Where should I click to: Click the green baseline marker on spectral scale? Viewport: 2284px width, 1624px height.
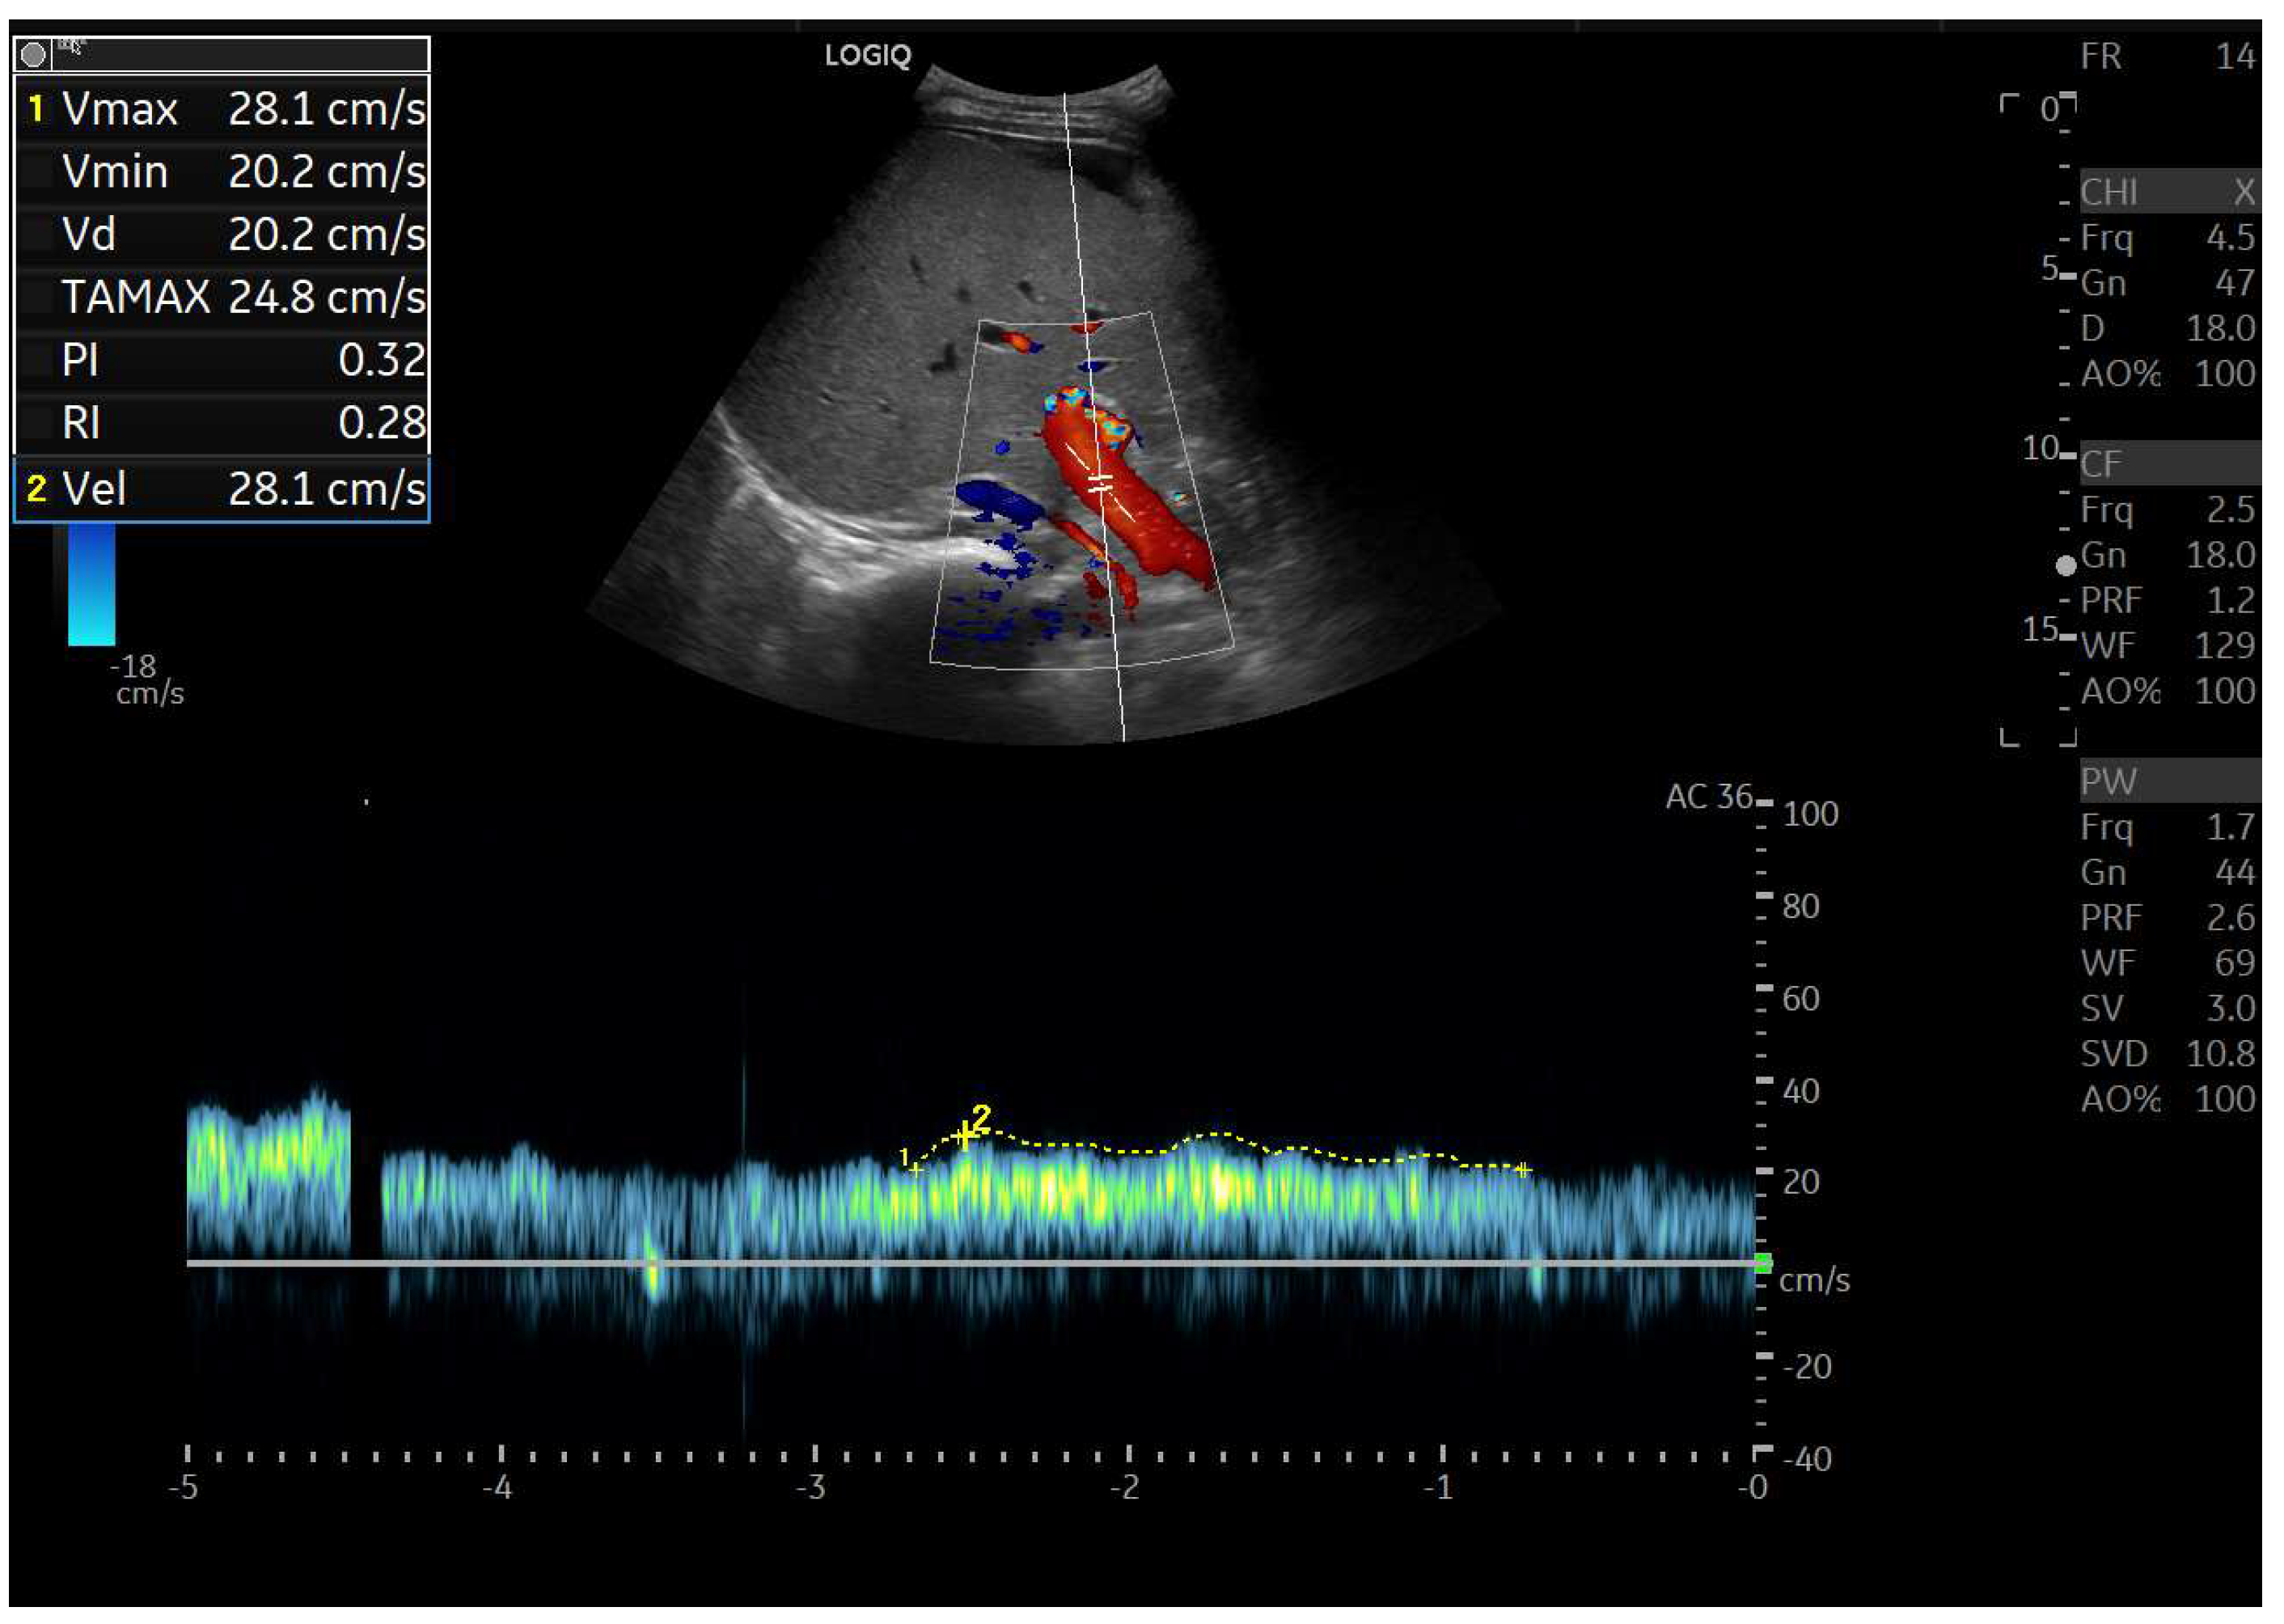tap(1763, 1263)
